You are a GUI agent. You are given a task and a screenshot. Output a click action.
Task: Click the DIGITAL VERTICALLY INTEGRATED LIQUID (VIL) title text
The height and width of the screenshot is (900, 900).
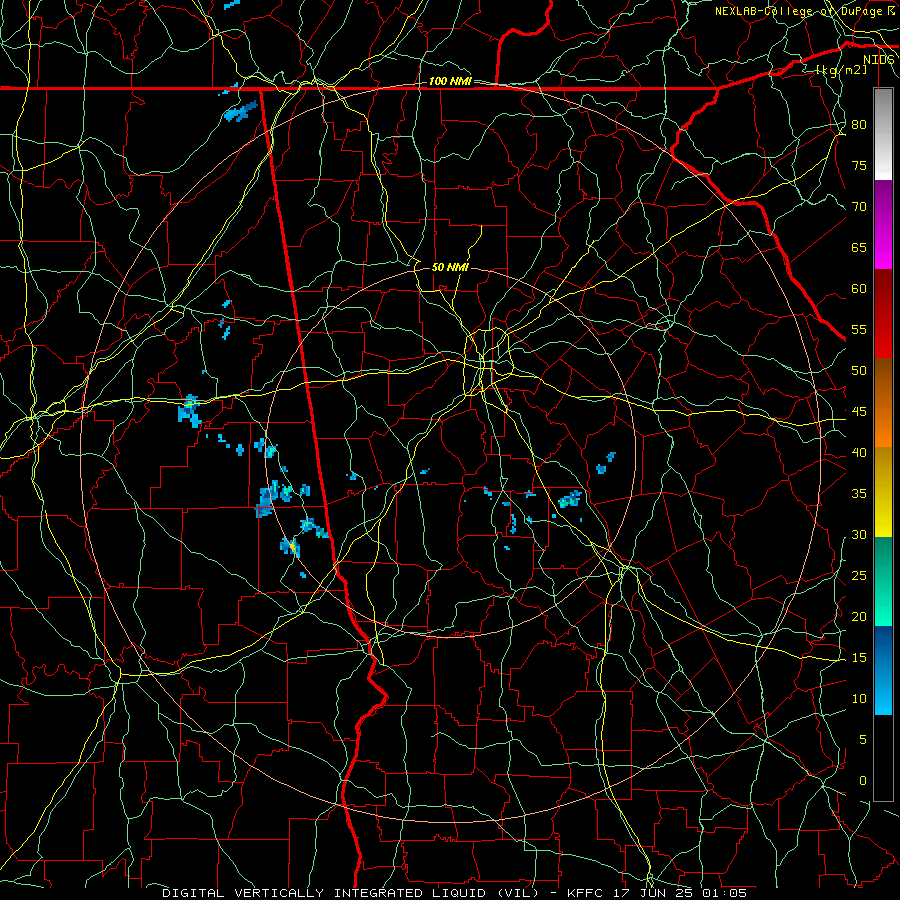pos(350,893)
